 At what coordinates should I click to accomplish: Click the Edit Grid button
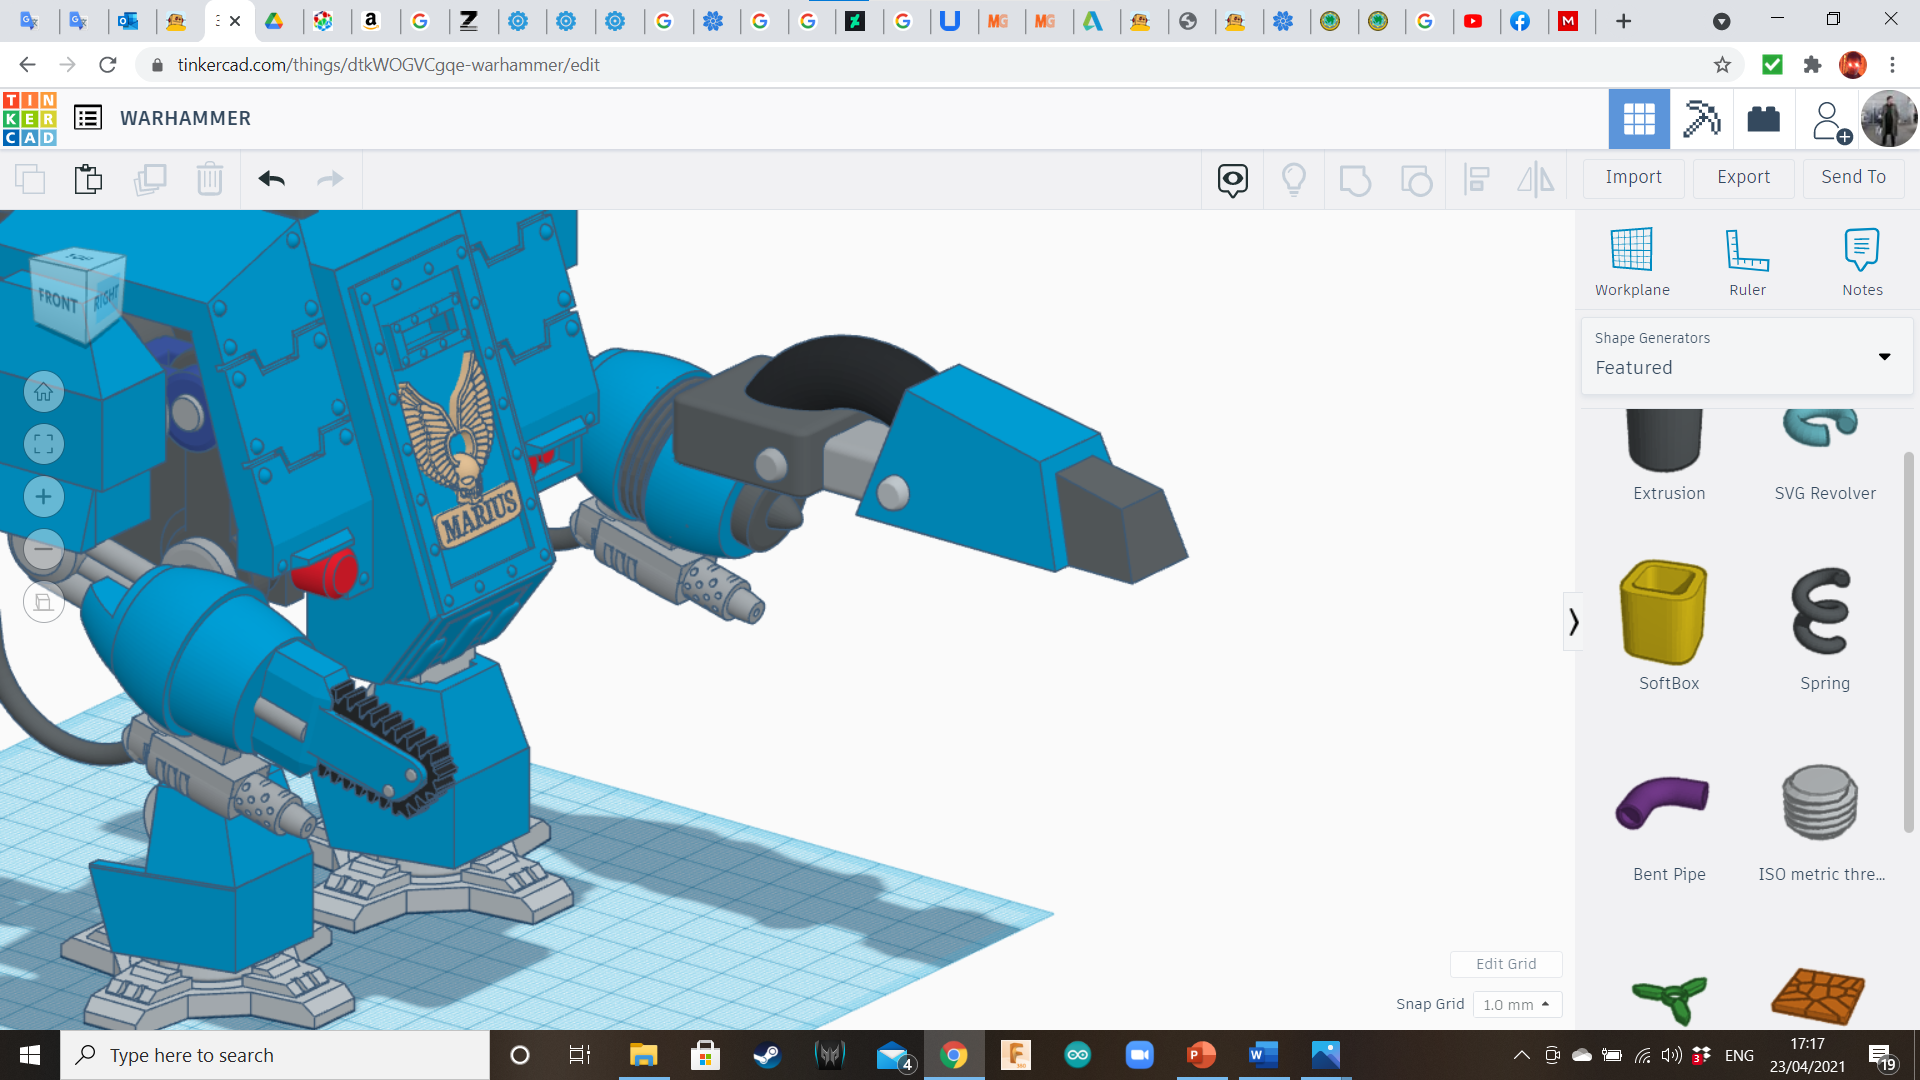pos(1506,964)
